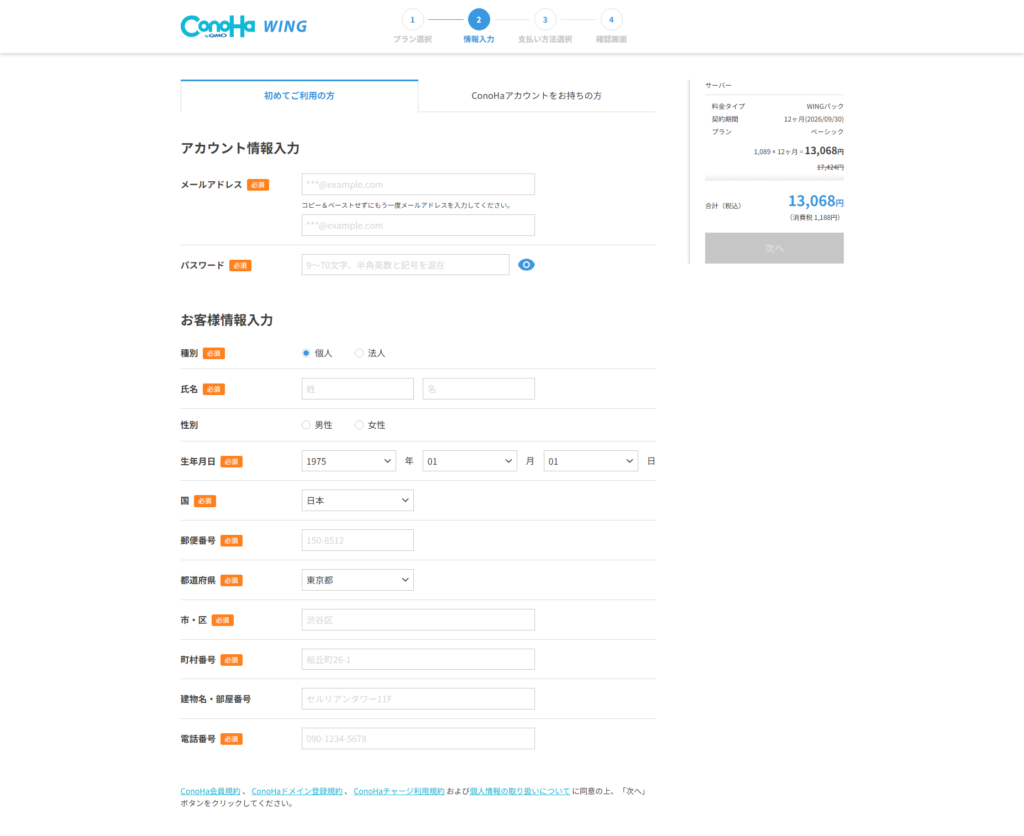This screenshot has width=1024, height=836.
Task: Click the ConoHa WING logo
Action: click(x=243, y=26)
